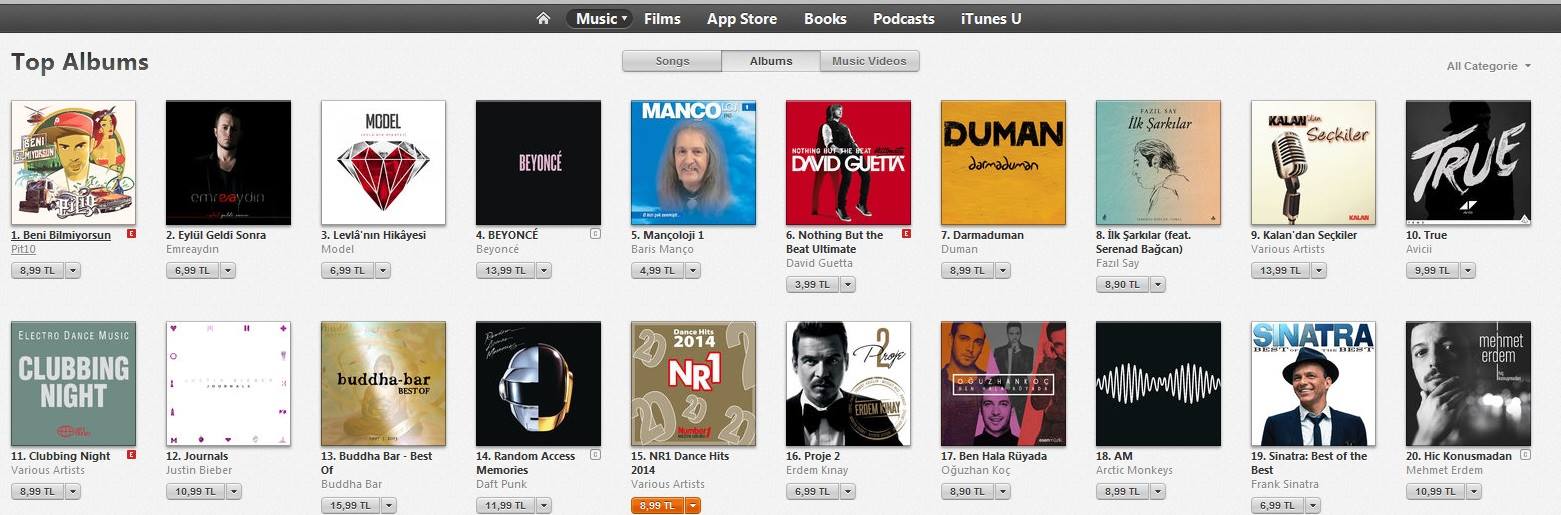
Task: Open the App Store section
Action: 742,18
